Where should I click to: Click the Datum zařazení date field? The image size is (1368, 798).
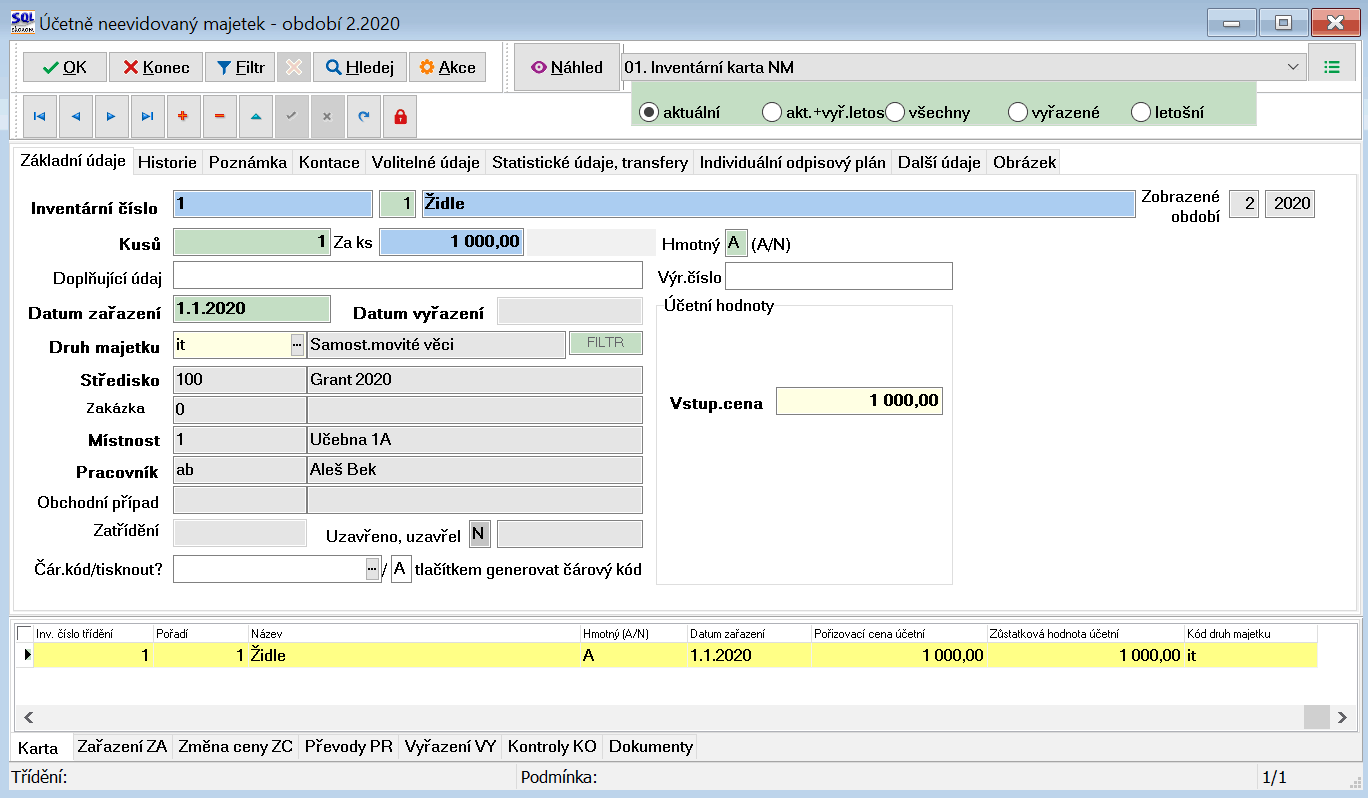252,310
